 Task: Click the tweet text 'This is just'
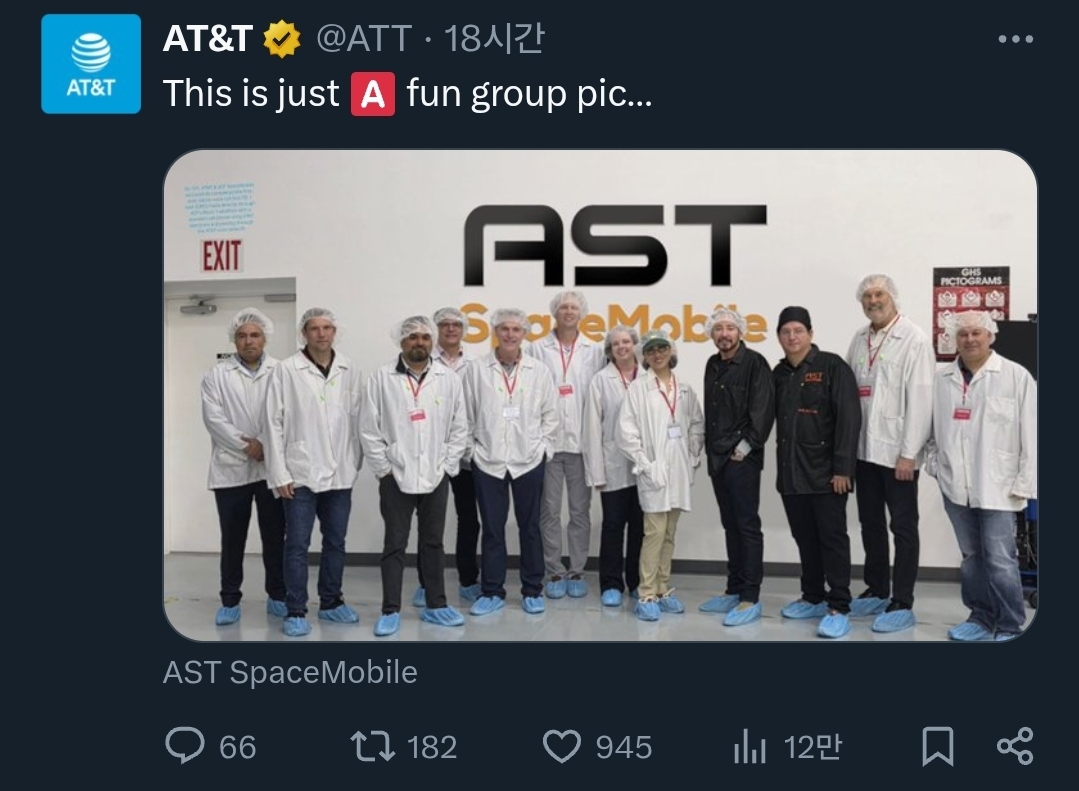[x=251, y=93]
